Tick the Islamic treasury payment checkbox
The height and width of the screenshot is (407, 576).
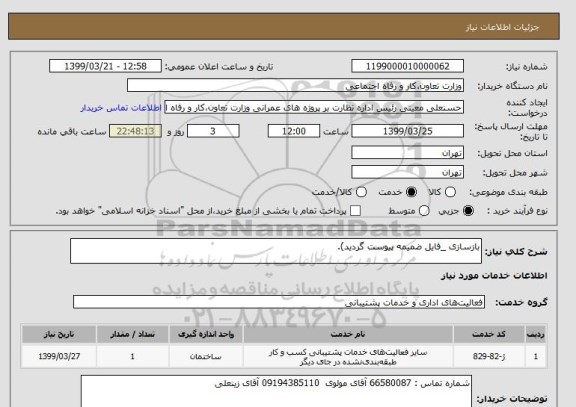click(x=355, y=211)
